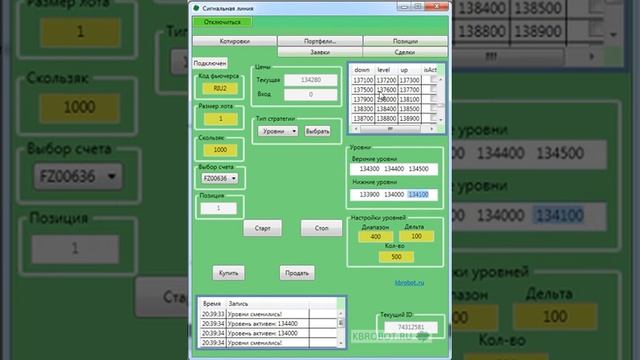
Task: Select cell 138900 in levels table
Action: [x=409, y=118]
